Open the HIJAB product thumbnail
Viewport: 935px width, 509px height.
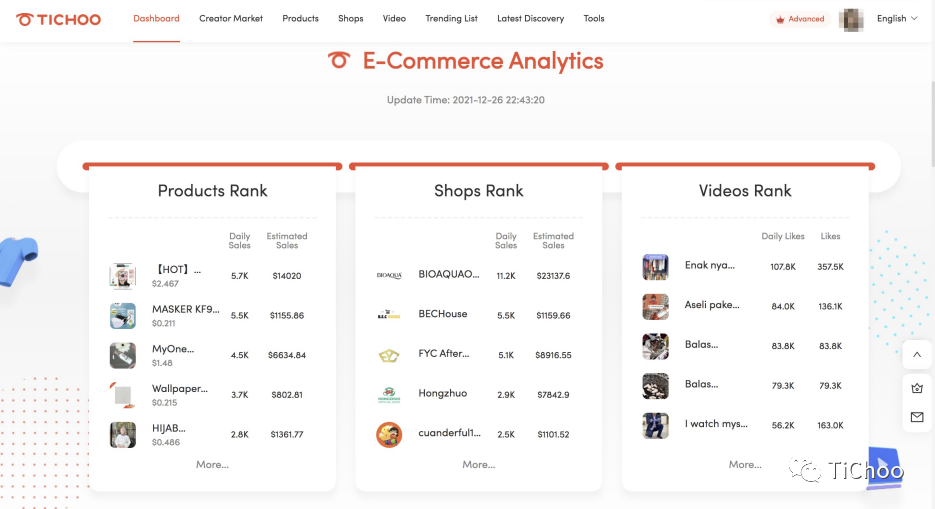click(x=123, y=434)
